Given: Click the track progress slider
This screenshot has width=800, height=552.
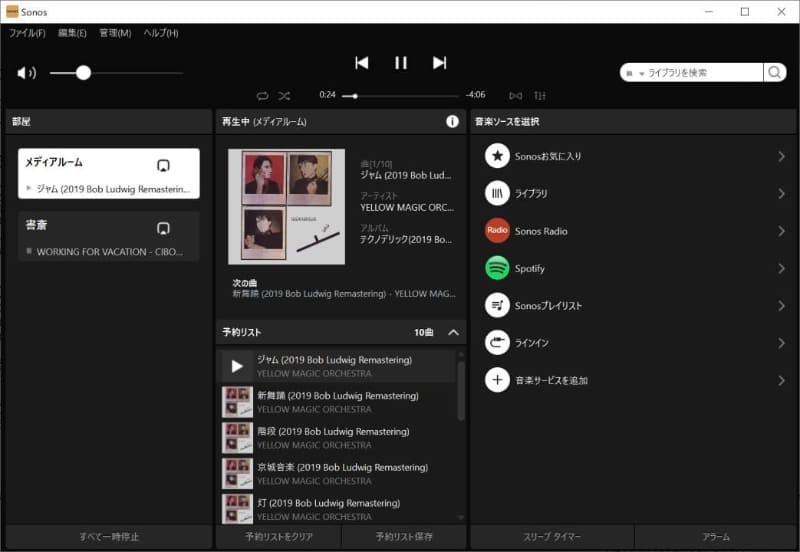Looking at the screenshot, I should coord(401,96).
